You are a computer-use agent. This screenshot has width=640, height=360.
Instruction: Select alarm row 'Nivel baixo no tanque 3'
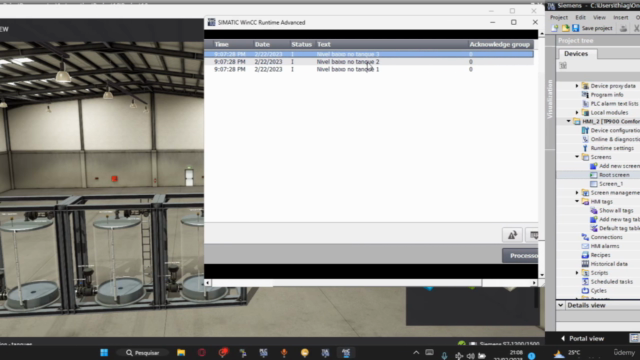(x=369, y=54)
